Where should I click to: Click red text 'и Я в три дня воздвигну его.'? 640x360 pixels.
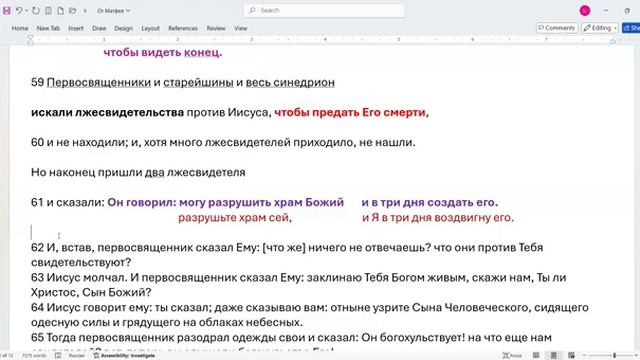coord(438,218)
